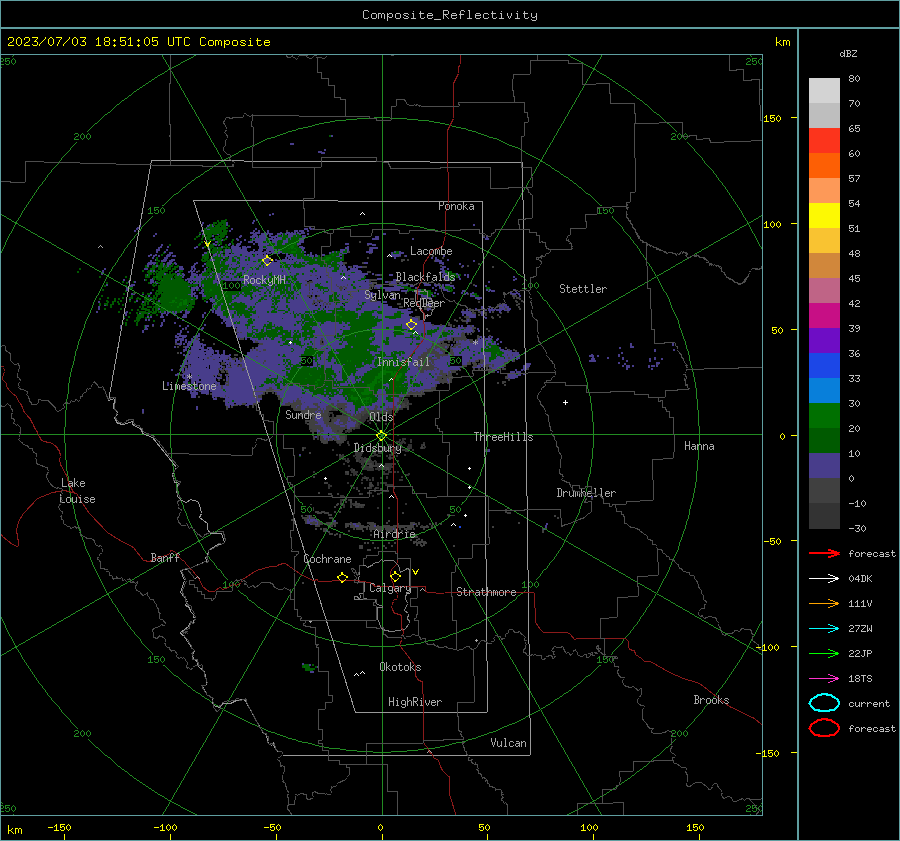Click the Okotoks city label
This screenshot has height=841, width=900.
tap(400, 667)
